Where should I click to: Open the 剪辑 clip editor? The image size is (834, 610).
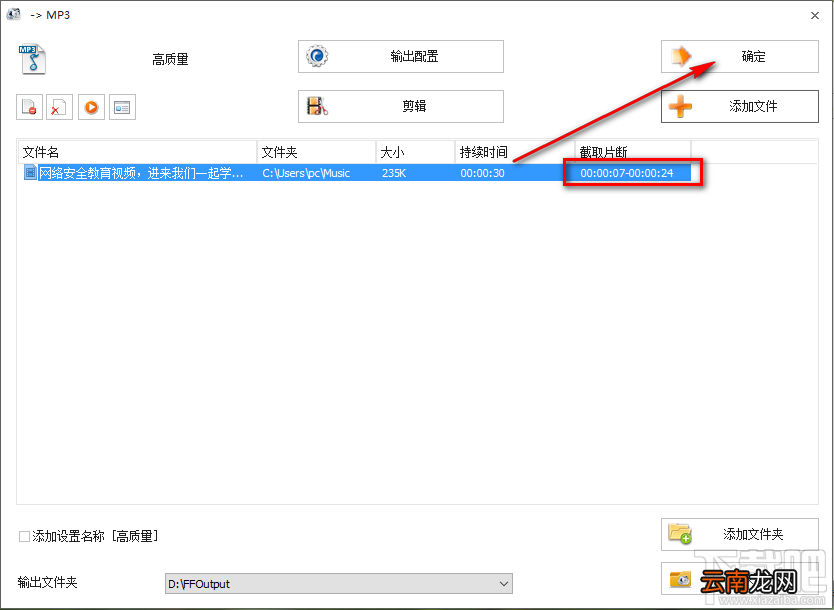pos(401,106)
